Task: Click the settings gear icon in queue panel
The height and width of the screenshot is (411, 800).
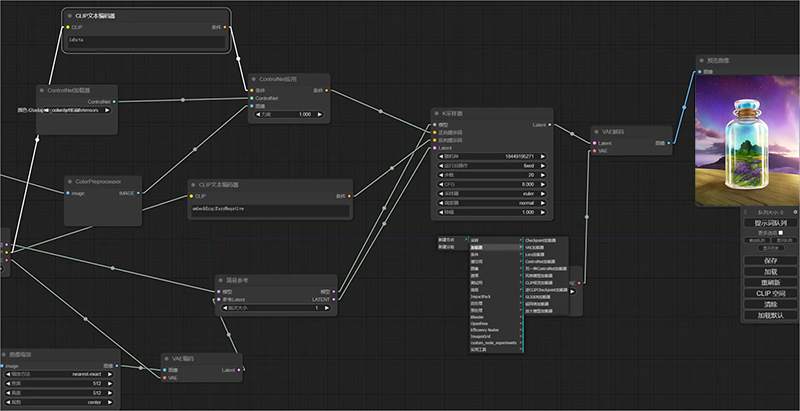Action: pyautogui.click(x=795, y=212)
